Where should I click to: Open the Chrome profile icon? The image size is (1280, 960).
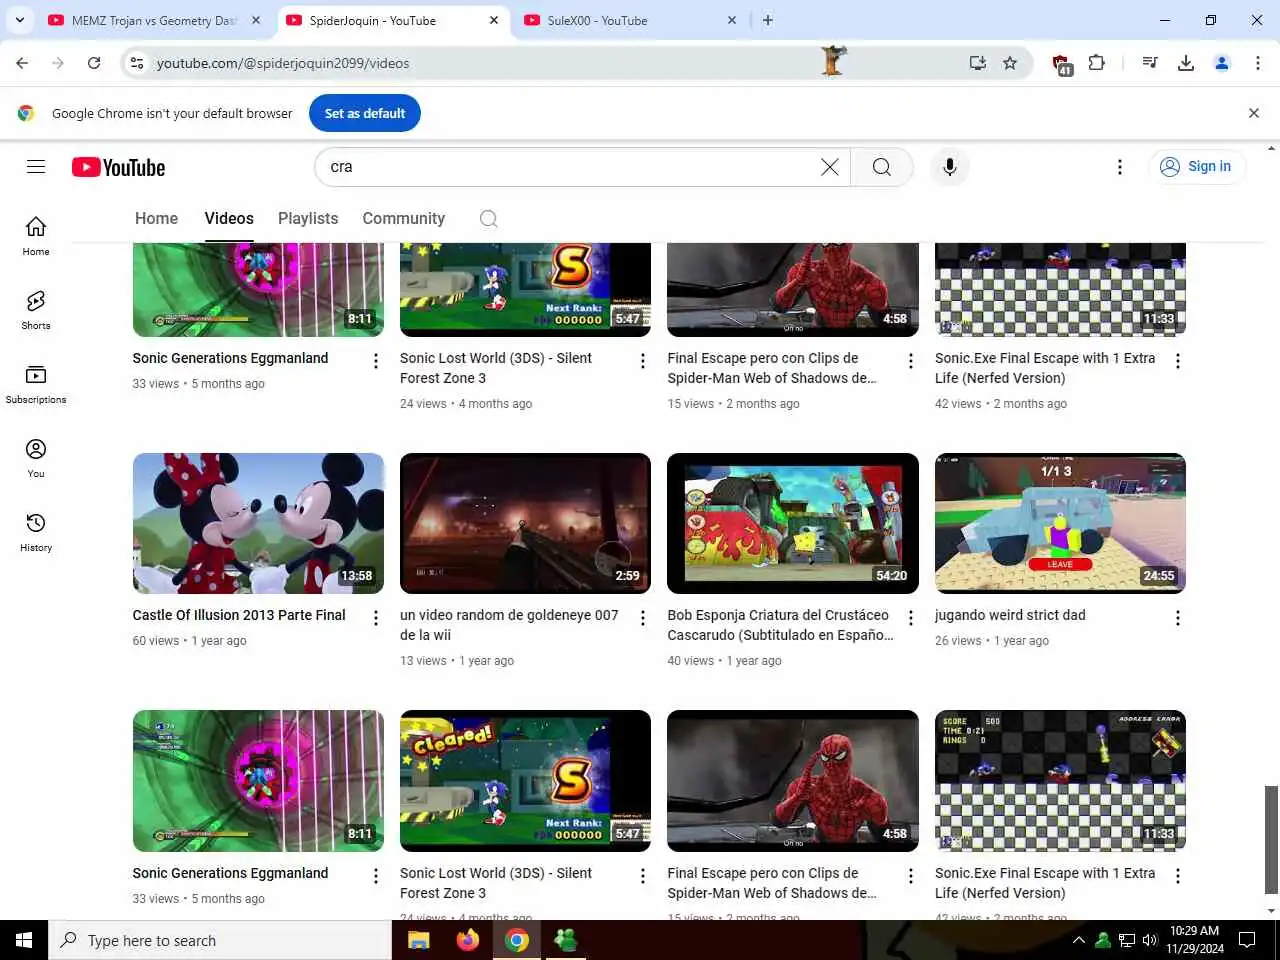tap(1222, 63)
